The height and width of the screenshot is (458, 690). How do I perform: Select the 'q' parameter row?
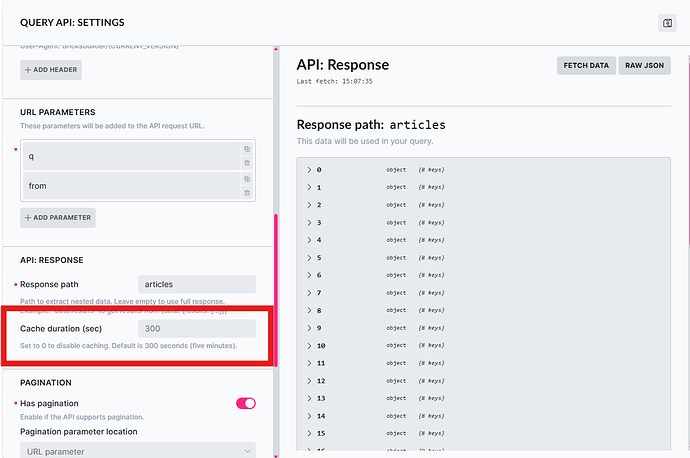point(130,157)
